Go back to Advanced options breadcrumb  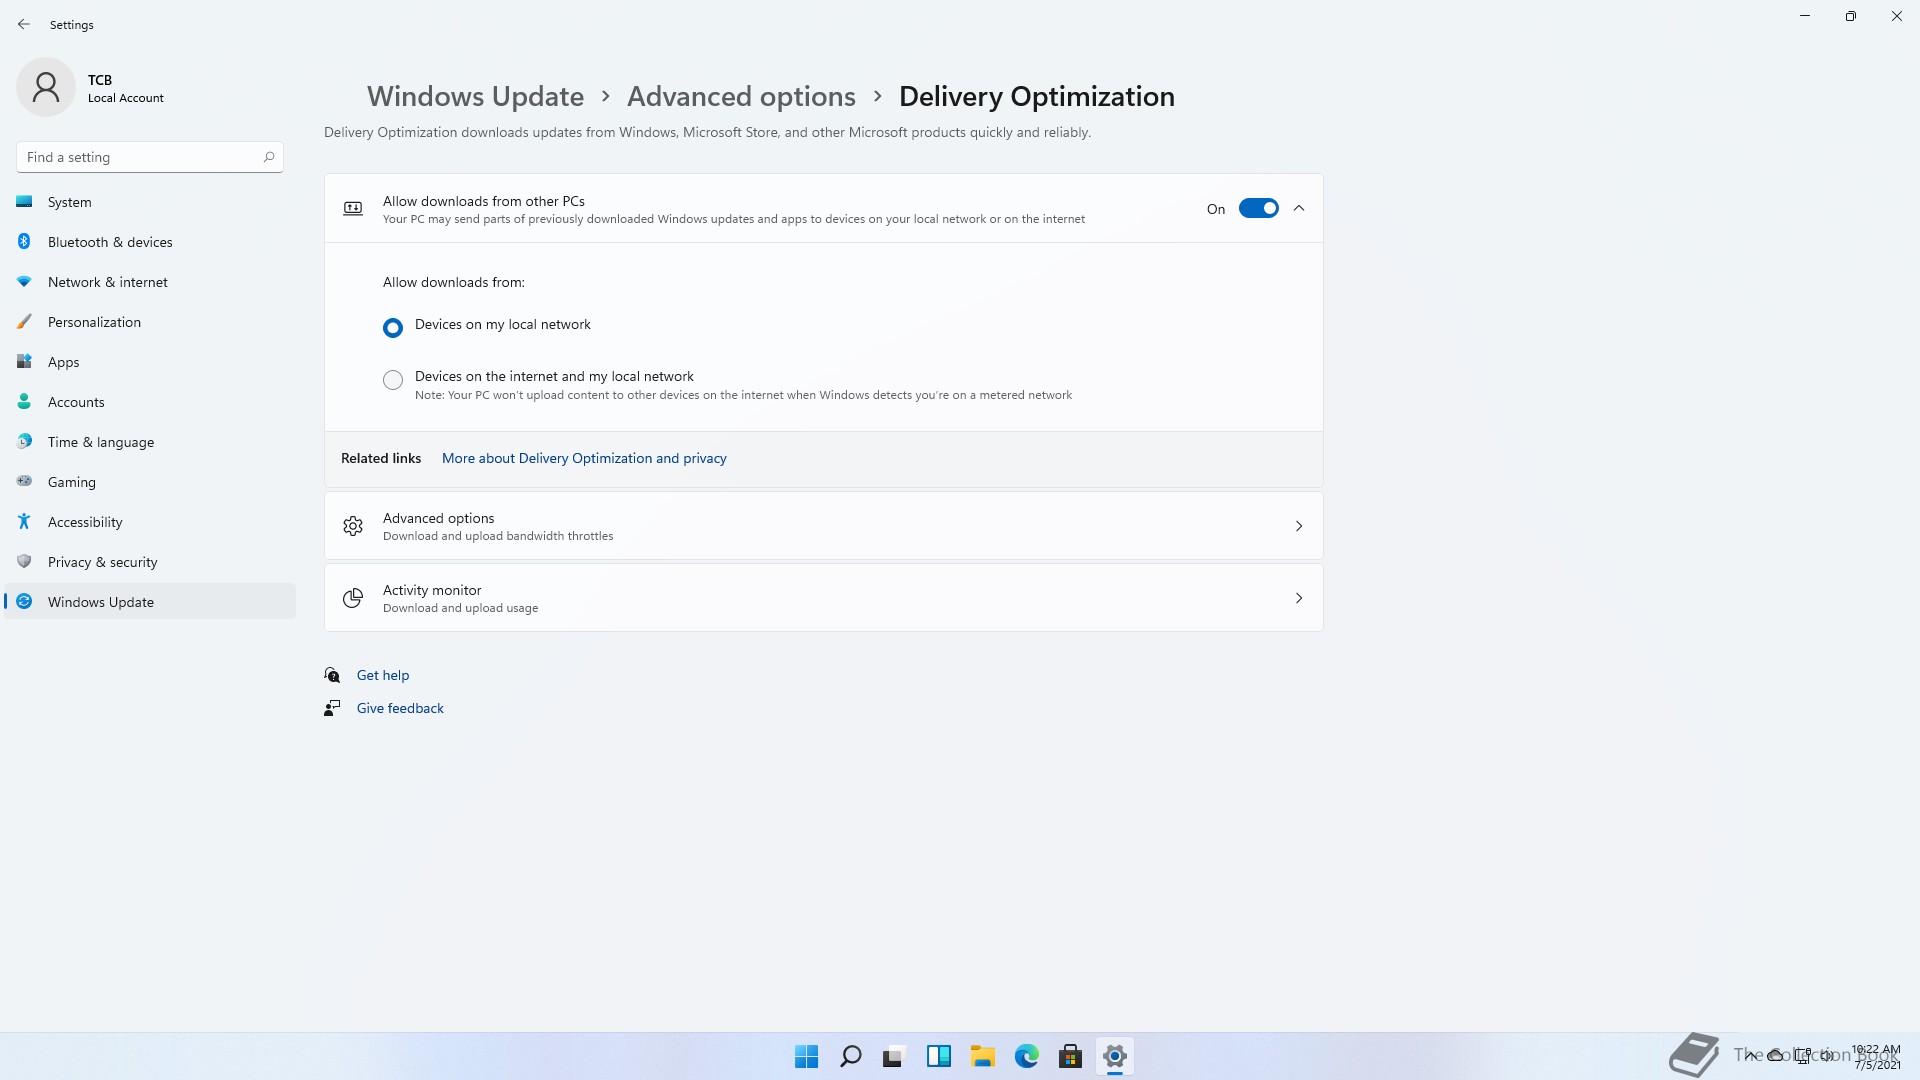(741, 96)
